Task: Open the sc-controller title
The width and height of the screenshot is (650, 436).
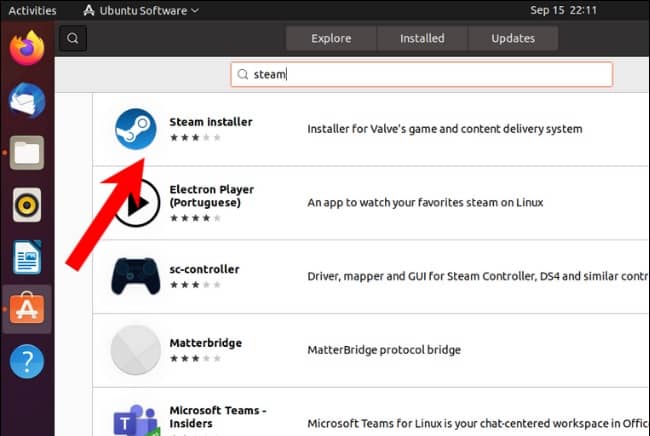Action: point(204,269)
